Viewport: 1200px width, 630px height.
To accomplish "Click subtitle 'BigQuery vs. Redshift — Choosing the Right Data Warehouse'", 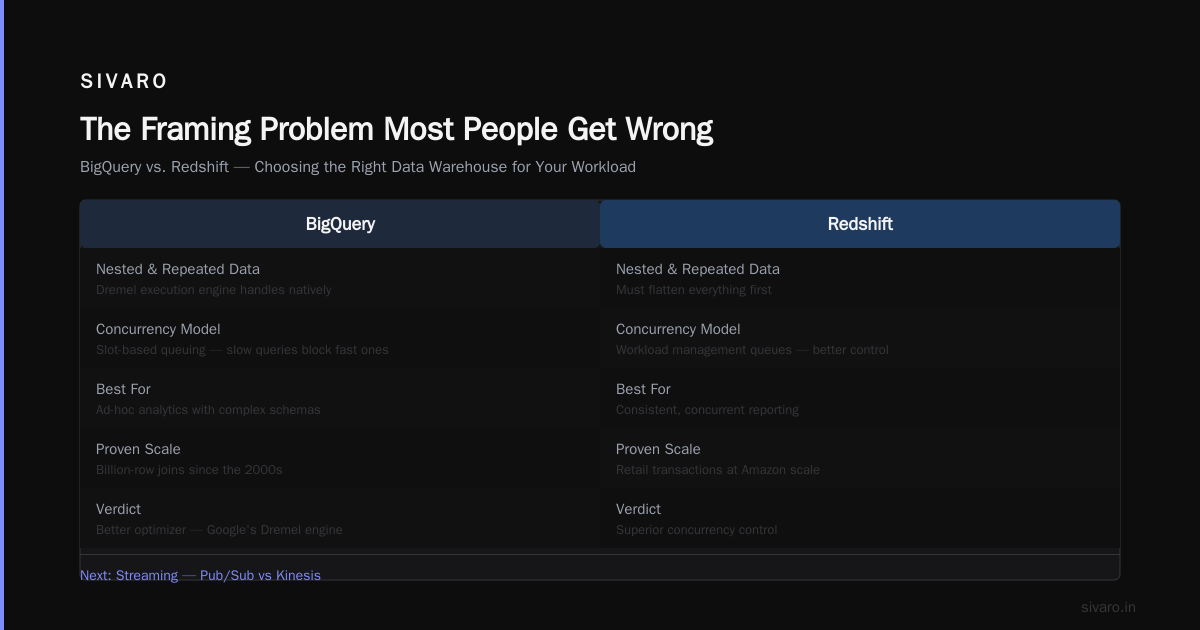I will pyautogui.click(x=358, y=167).
